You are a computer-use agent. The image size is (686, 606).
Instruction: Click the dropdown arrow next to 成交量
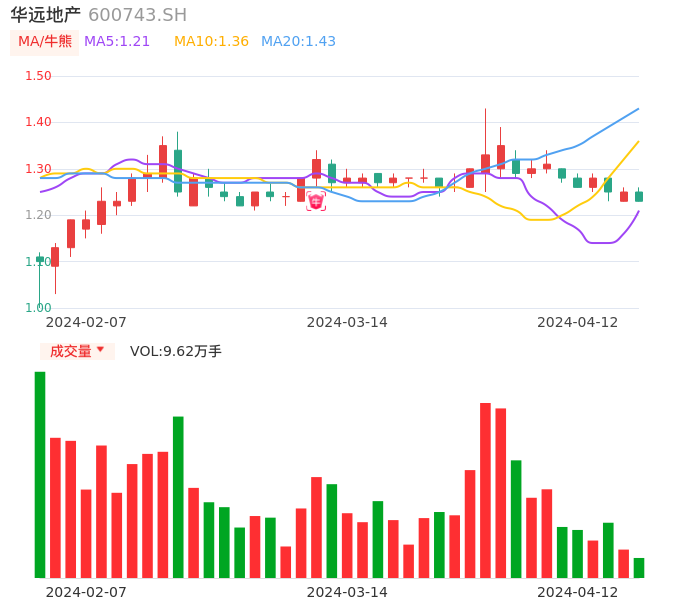coord(100,350)
